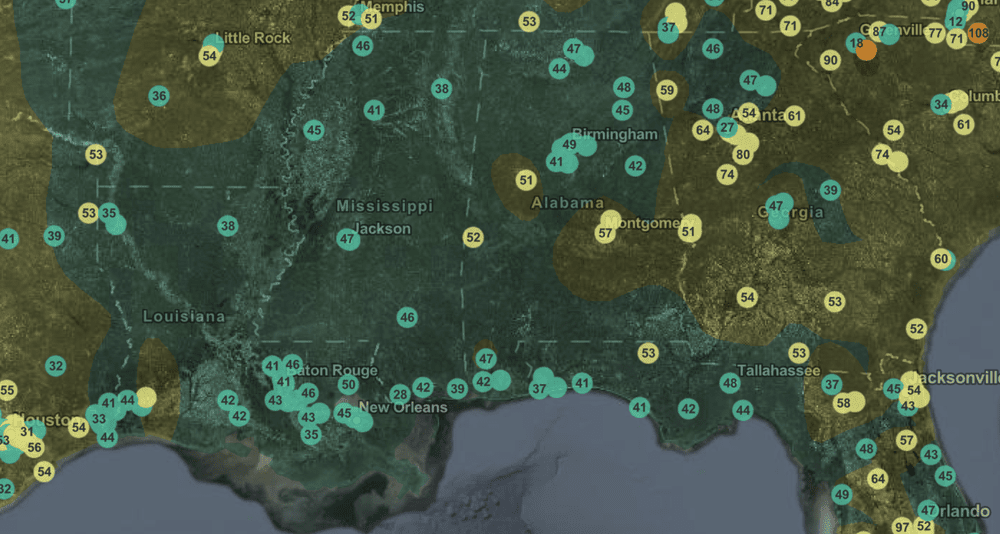Select the unnumbered orange marker beside 18

(x=866, y=50)
